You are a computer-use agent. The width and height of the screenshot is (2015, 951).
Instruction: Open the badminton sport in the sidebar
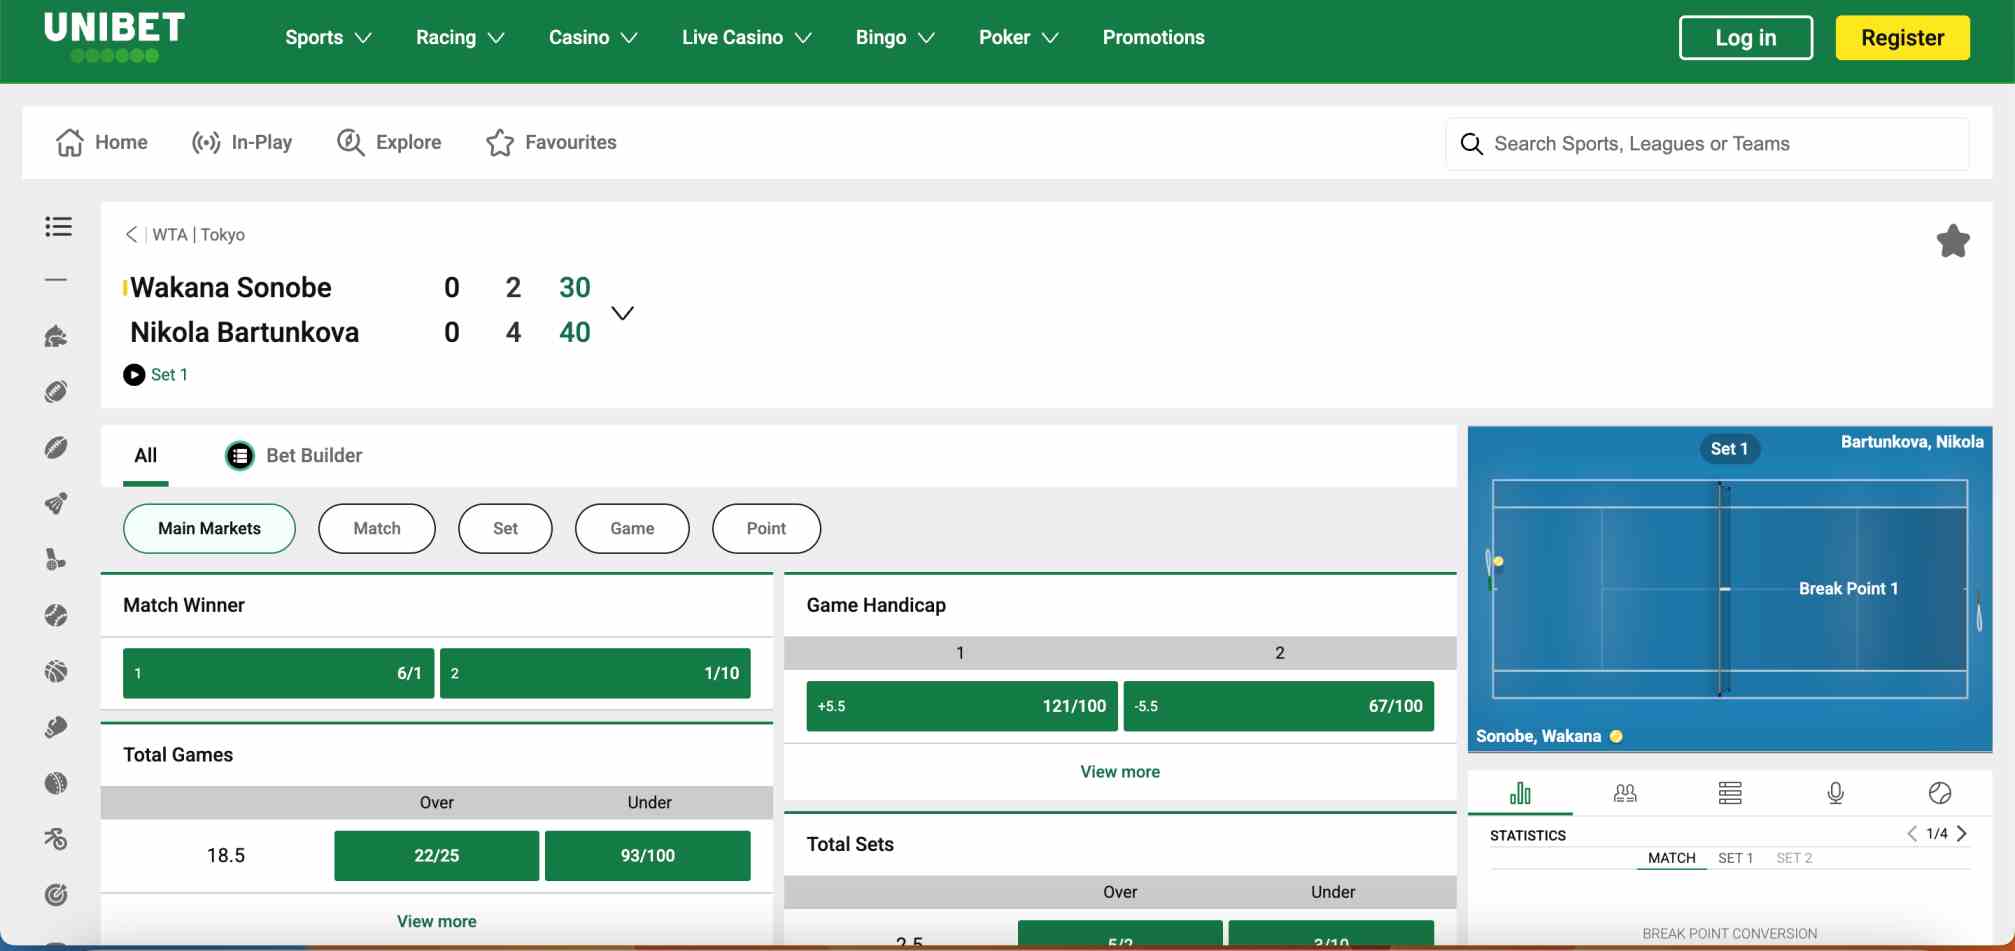pos(58,503)
